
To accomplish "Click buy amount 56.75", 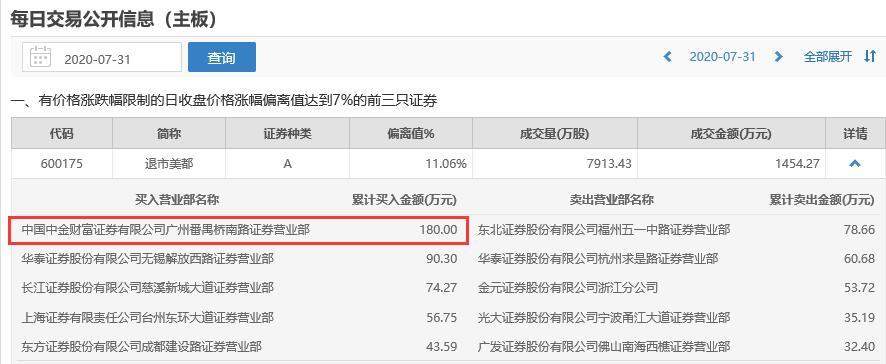I will tap(441, 317).
